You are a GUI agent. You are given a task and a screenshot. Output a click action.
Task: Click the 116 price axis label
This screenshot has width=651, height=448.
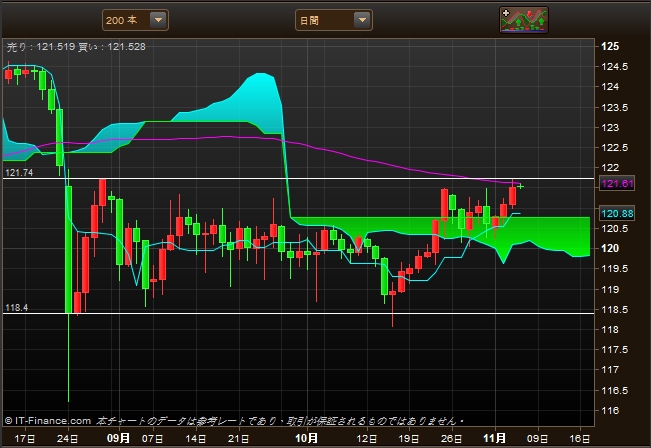pyautogui.click(x=610, y=410)
